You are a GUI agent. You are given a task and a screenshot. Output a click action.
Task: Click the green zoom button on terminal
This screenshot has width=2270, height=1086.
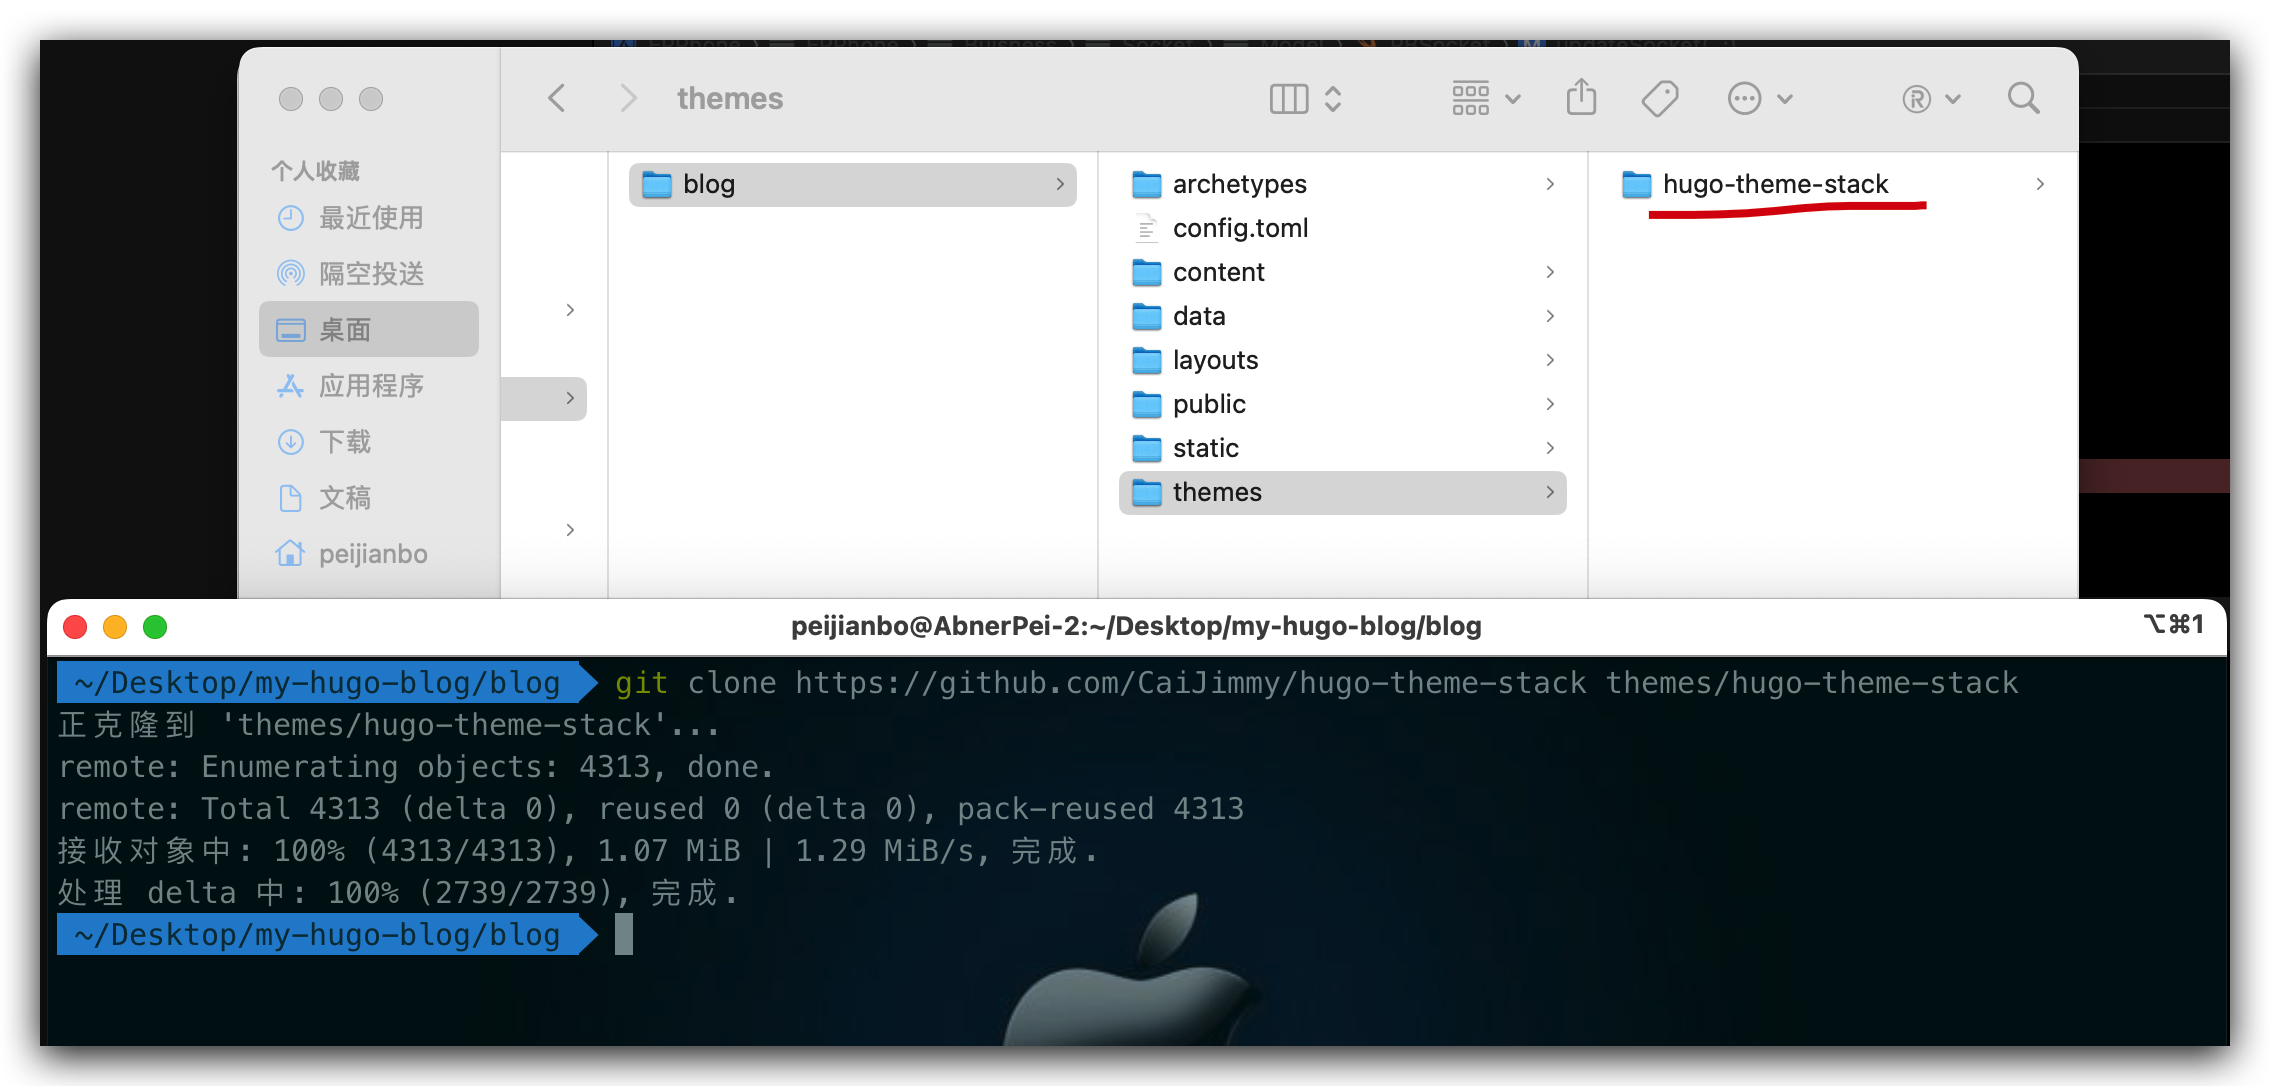click(155, 627)
